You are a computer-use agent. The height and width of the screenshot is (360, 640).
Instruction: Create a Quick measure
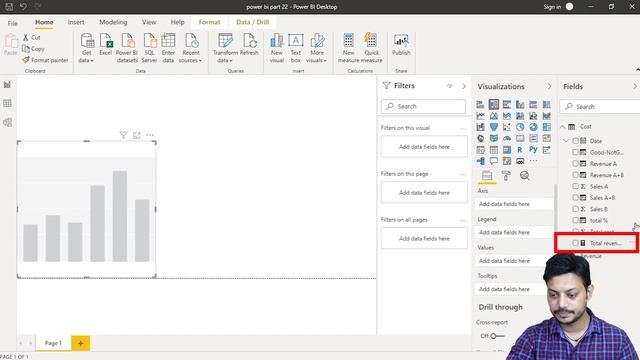click(x=371, y=48)
